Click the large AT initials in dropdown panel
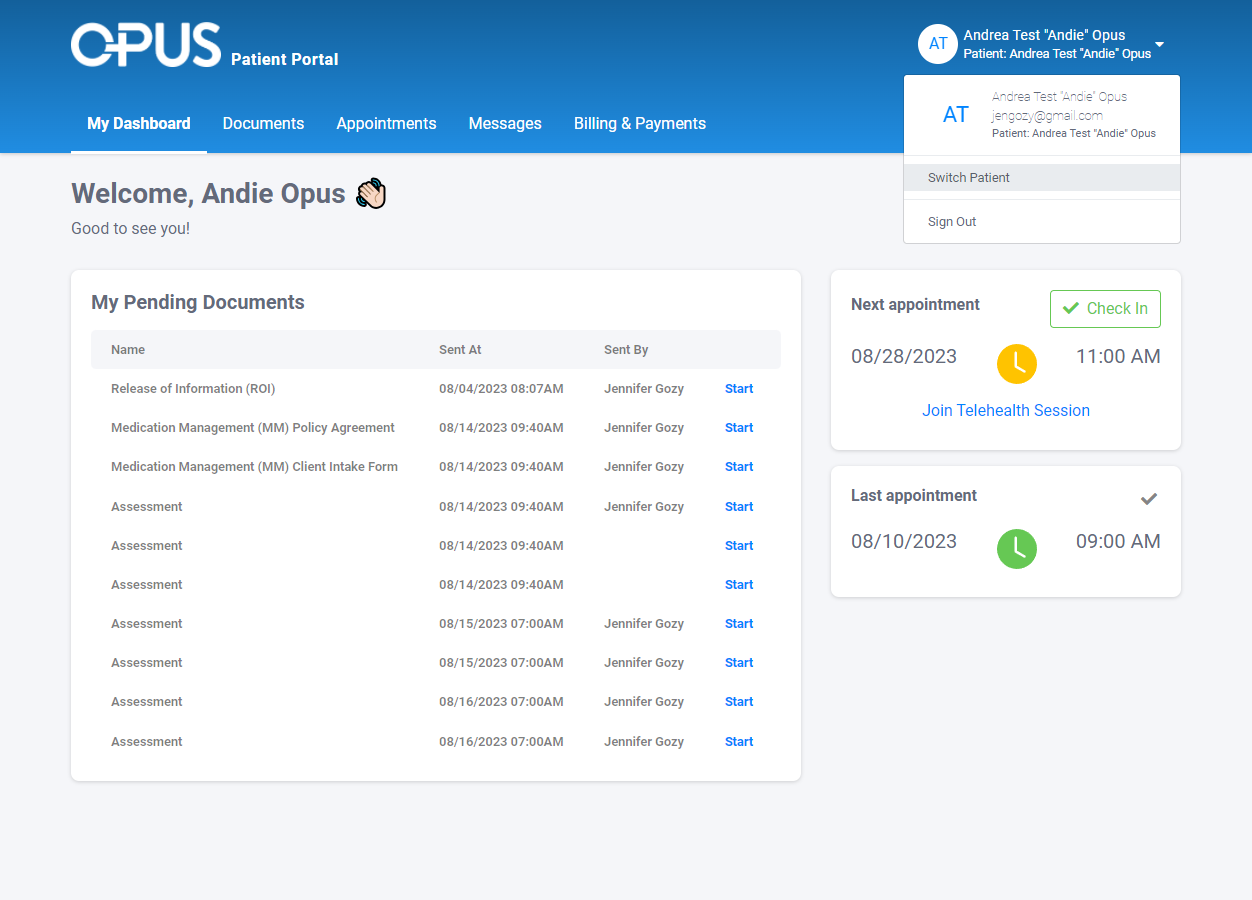Viewport: 1252px width, 900px height. pos(956,115)
